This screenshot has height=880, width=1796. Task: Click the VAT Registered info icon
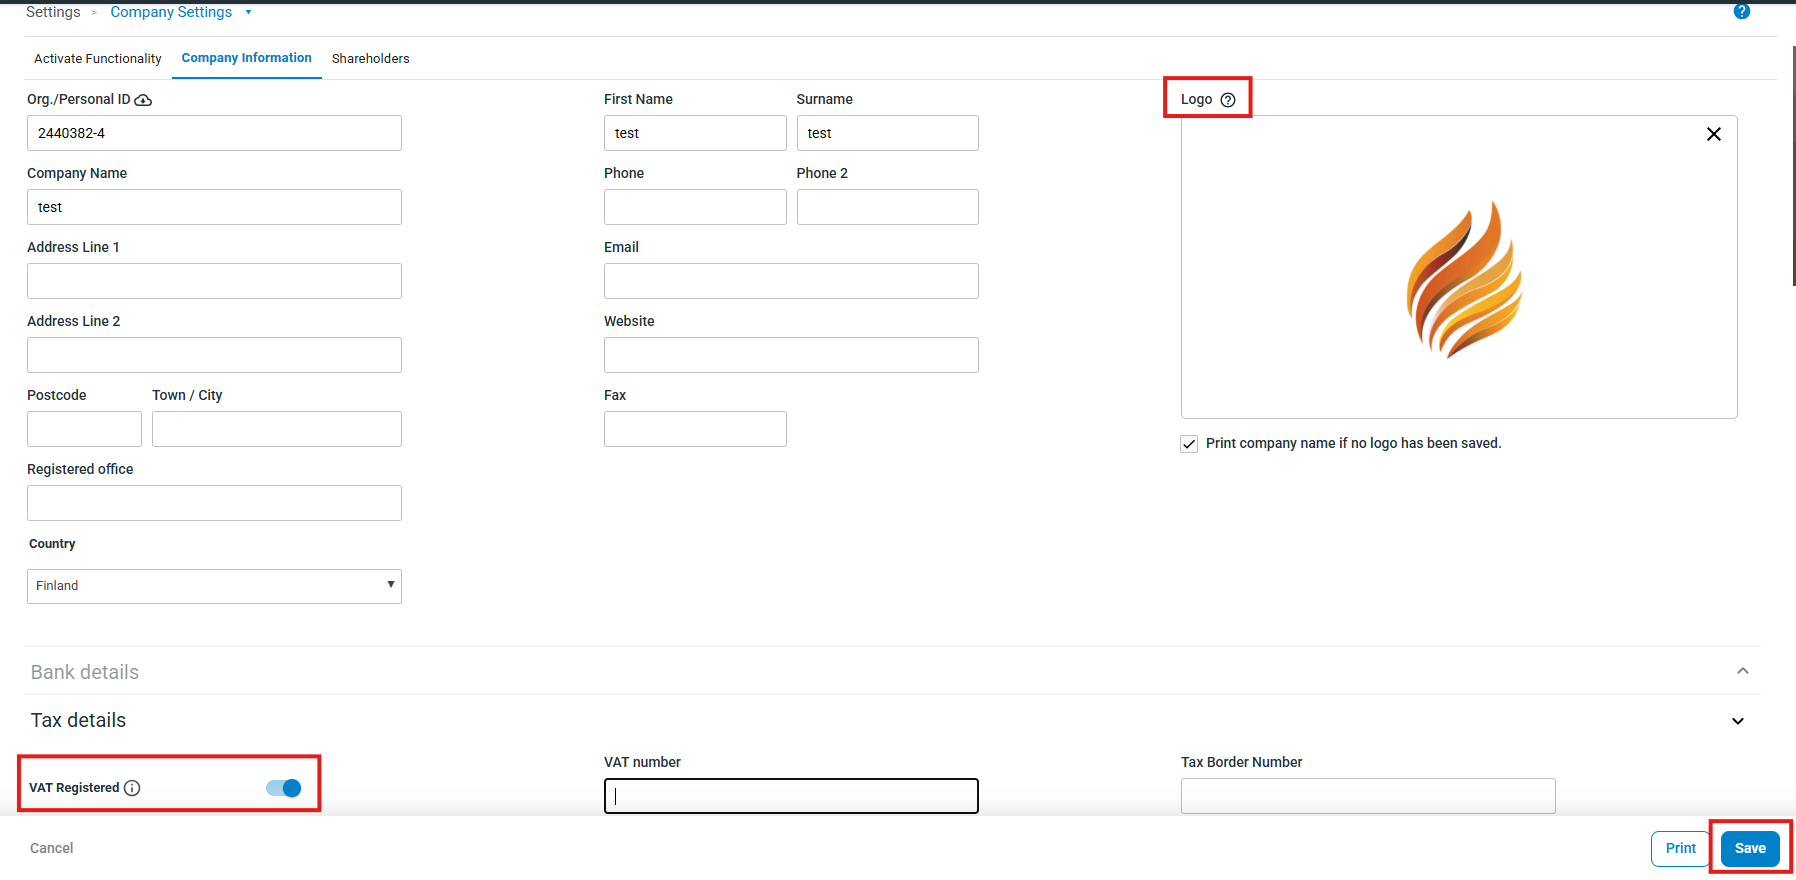[x=132, y=788]
